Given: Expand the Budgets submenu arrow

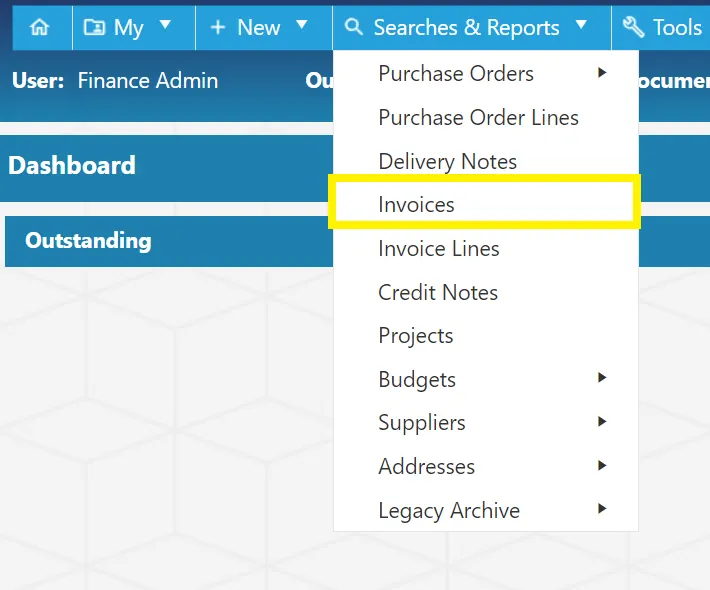Looking at the screenshot, I should tap(602, 377).
